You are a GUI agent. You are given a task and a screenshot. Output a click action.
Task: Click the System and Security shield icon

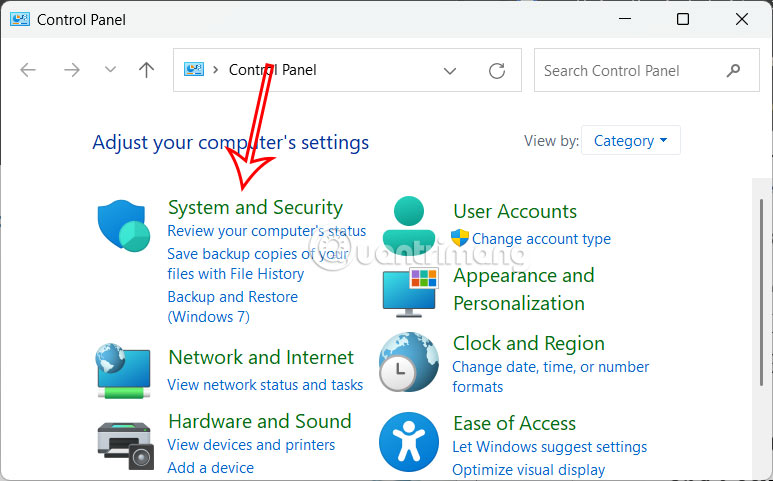click(123, 224)
